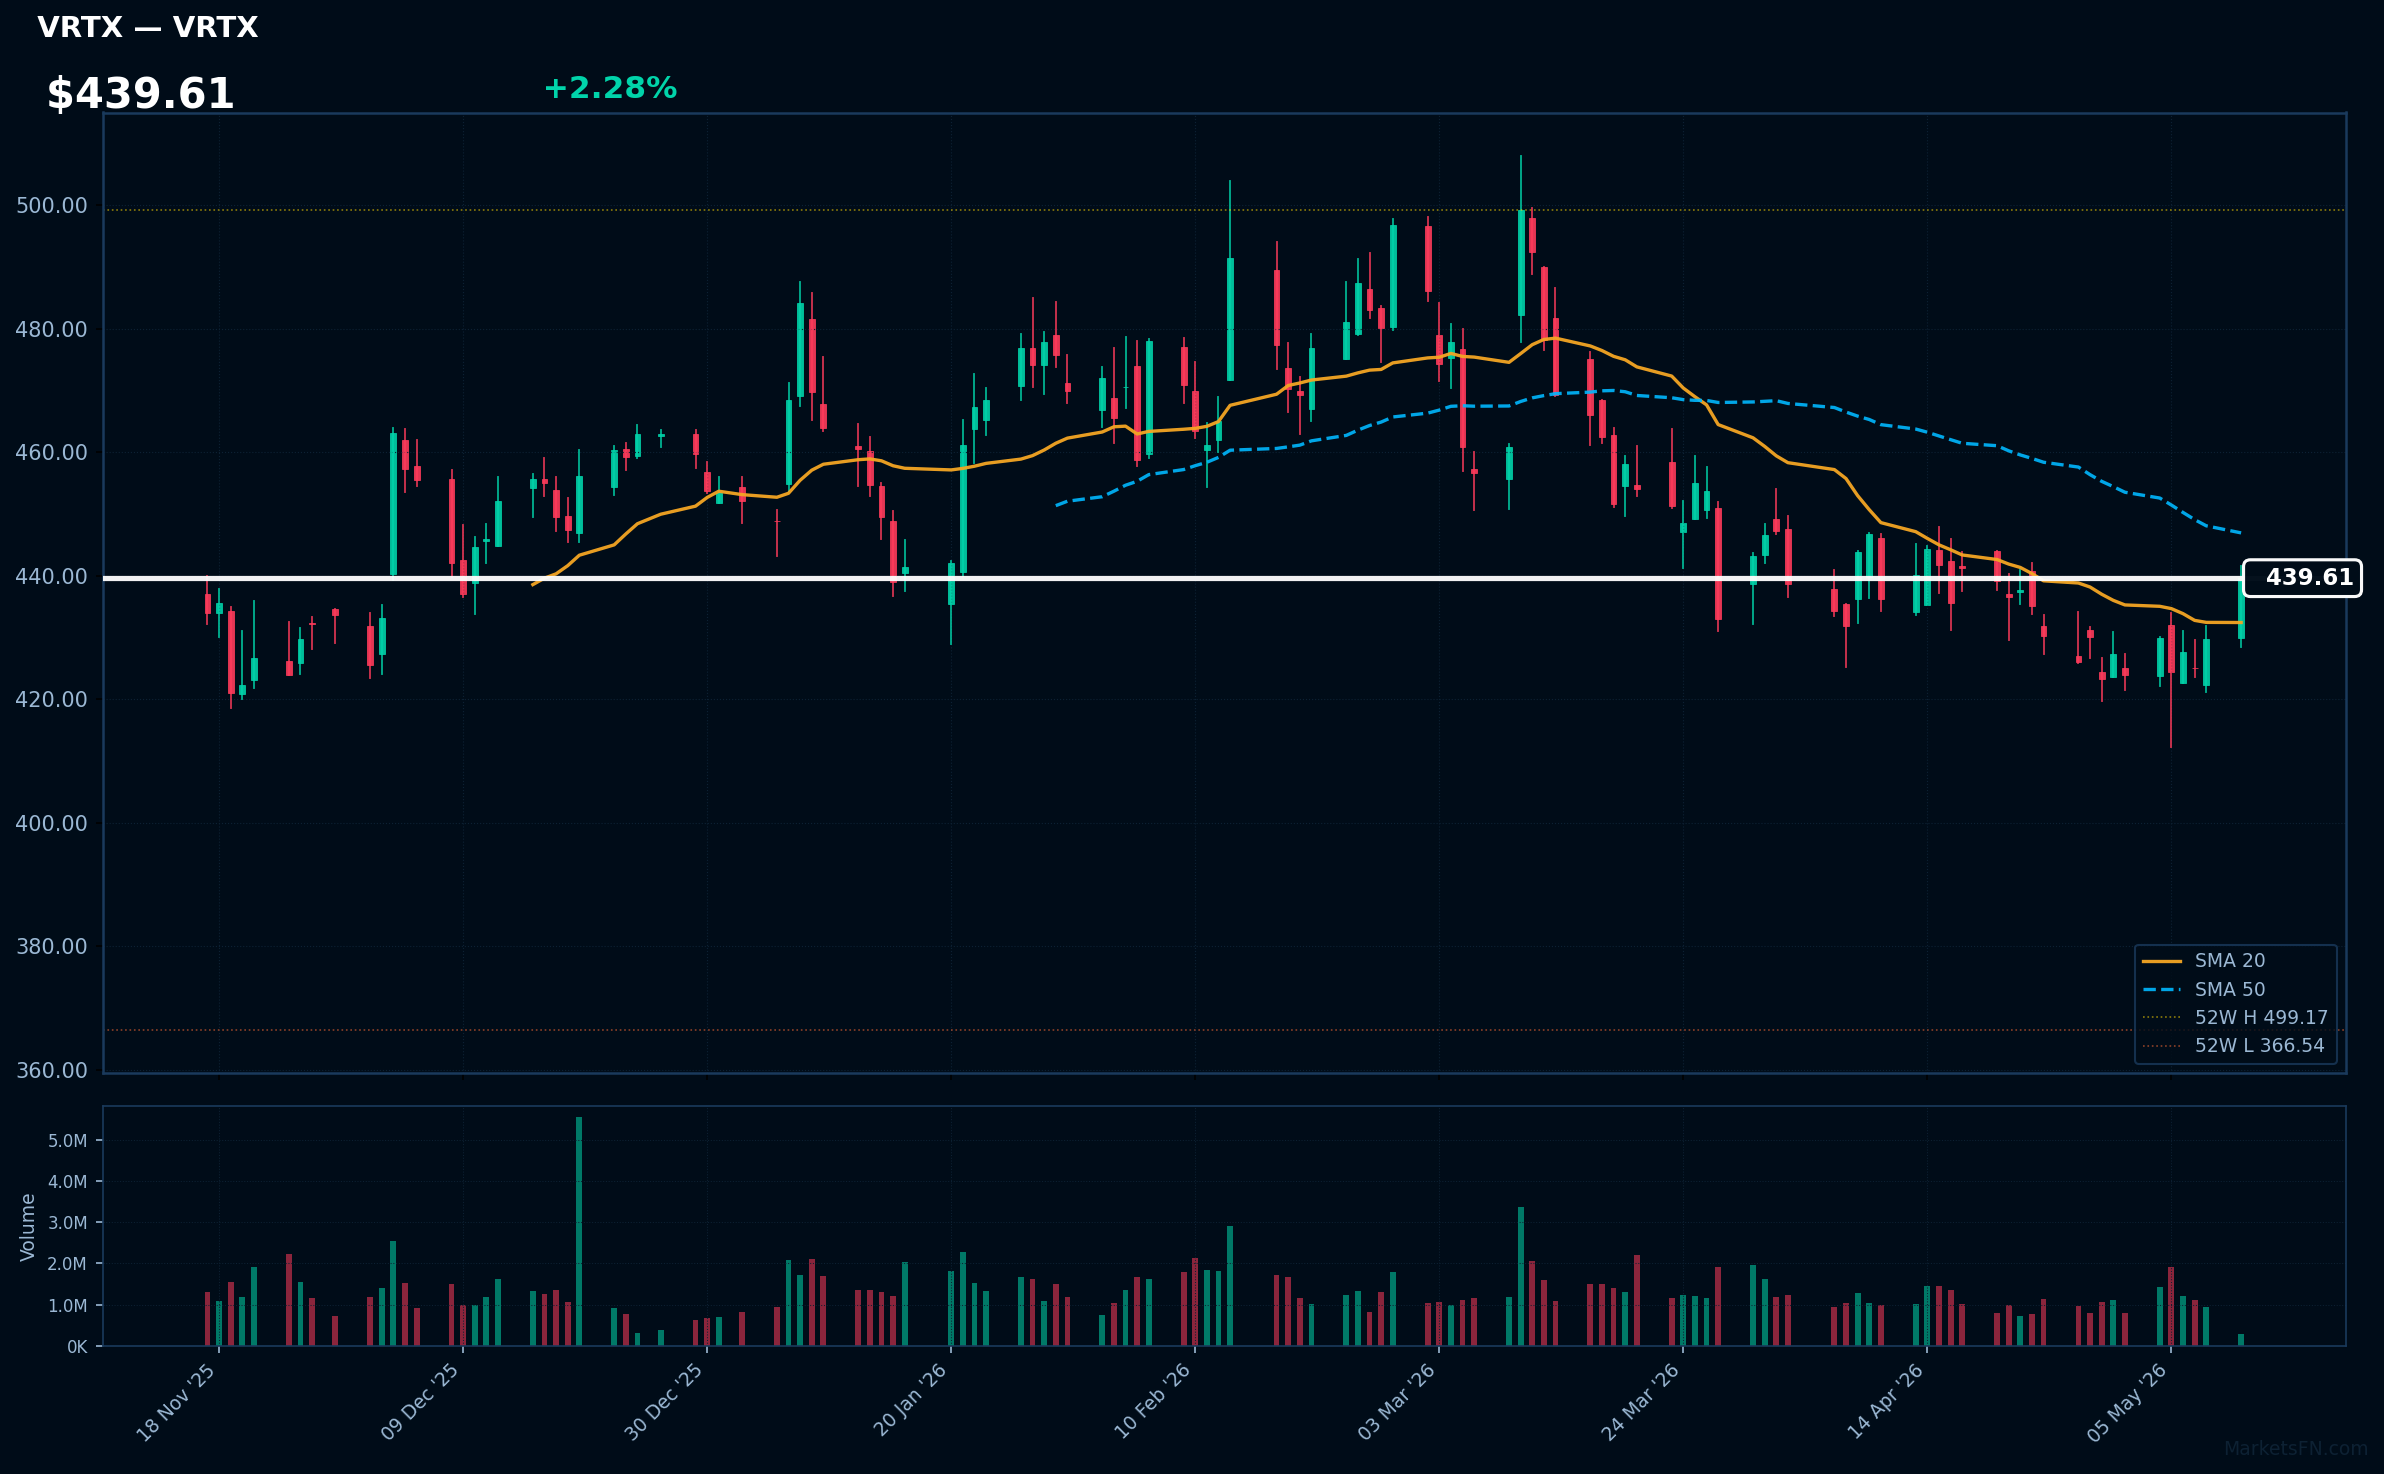Click the 0K volume axis label

click(x=77, y=1347)
